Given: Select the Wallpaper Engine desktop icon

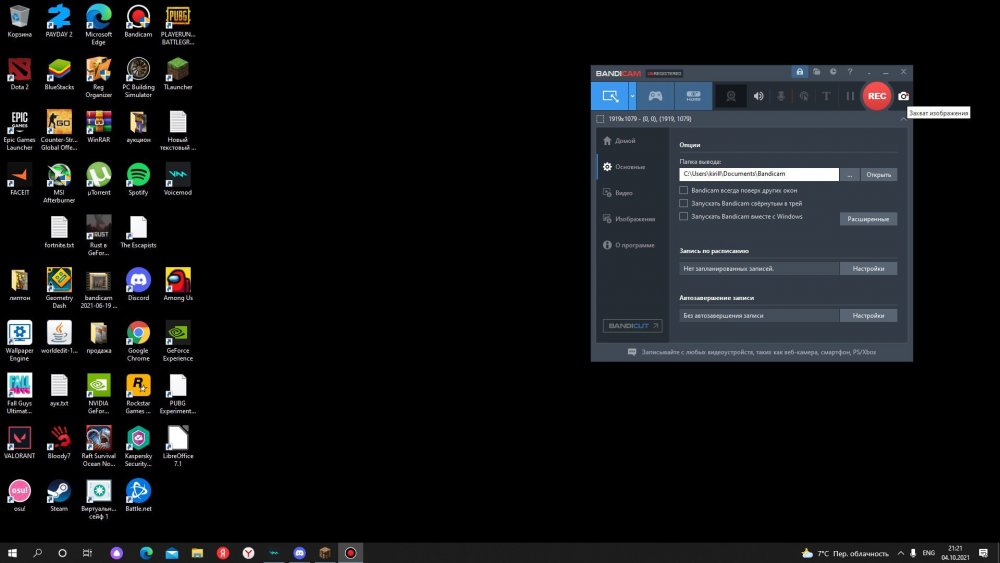Looking at the screenshot, I should tap(19, 341).
